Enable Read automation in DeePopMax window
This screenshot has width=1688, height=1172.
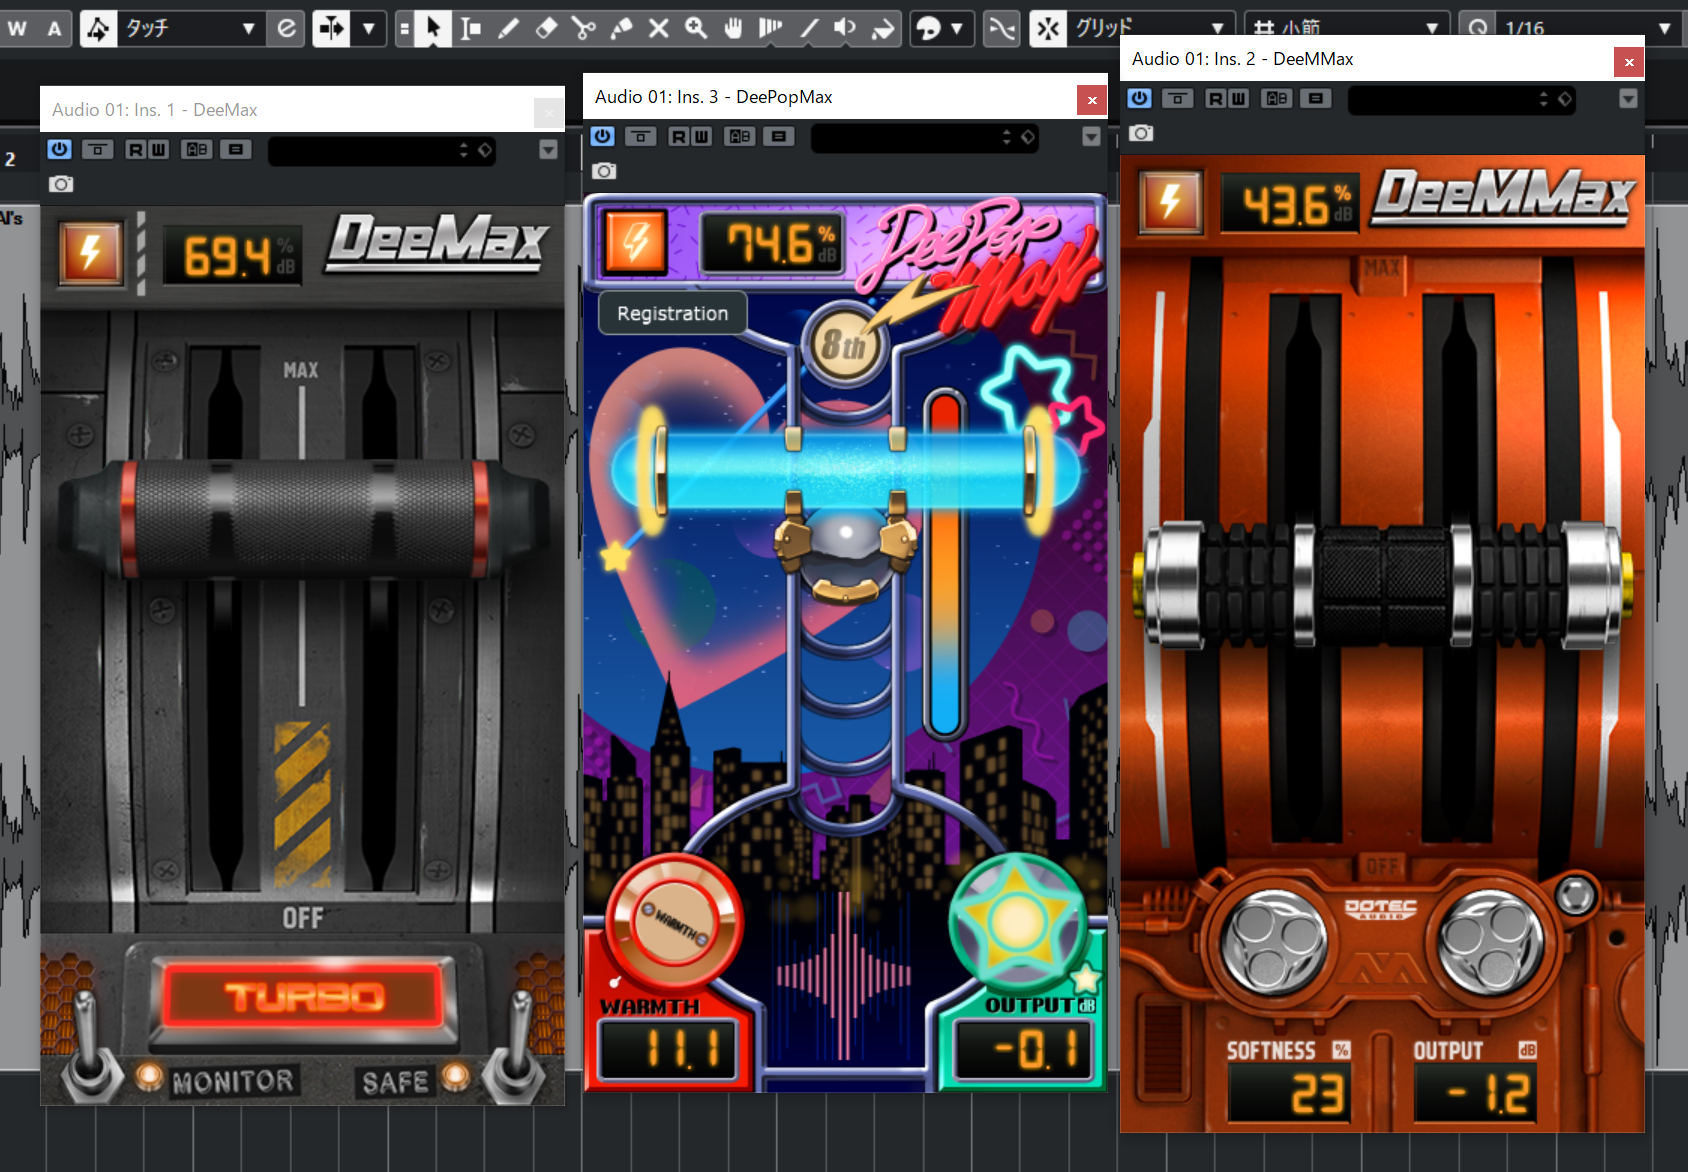[679, 137]
